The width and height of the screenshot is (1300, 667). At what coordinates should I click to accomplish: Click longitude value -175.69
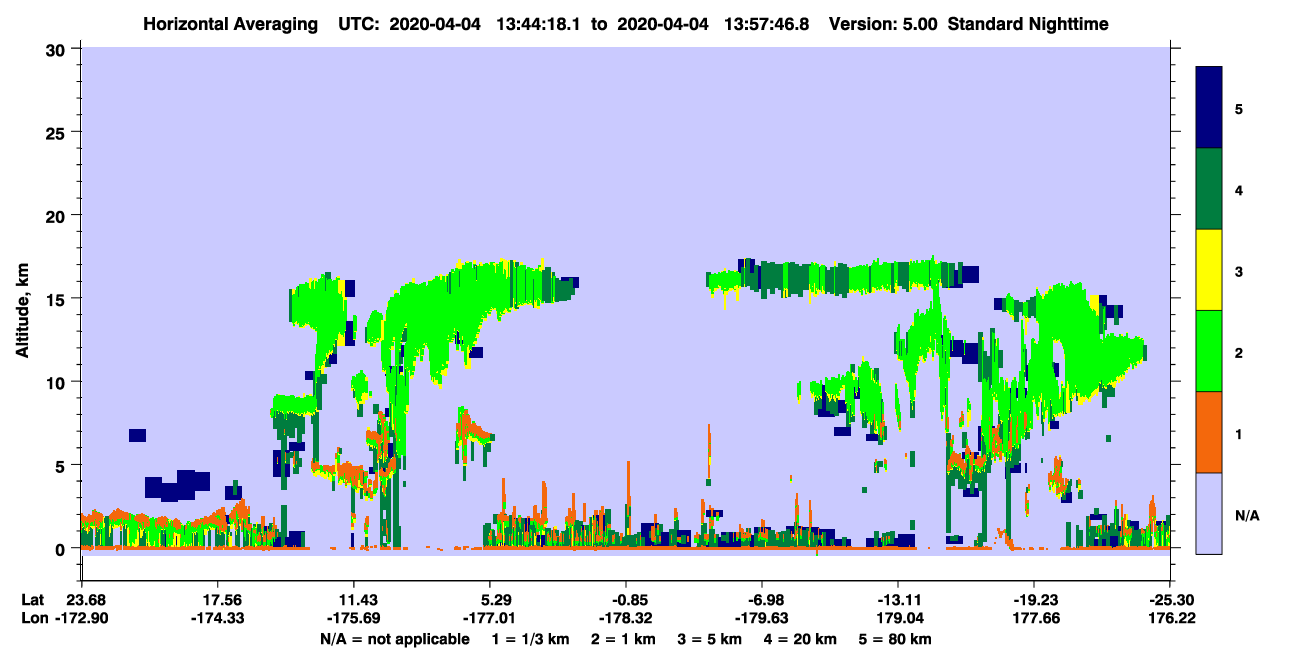point(353,619)
